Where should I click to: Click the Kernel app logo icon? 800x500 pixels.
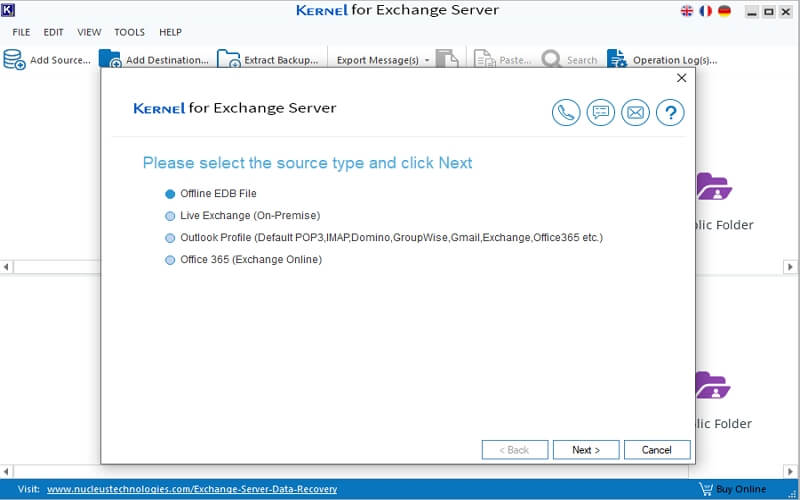(x=8, y=9)
